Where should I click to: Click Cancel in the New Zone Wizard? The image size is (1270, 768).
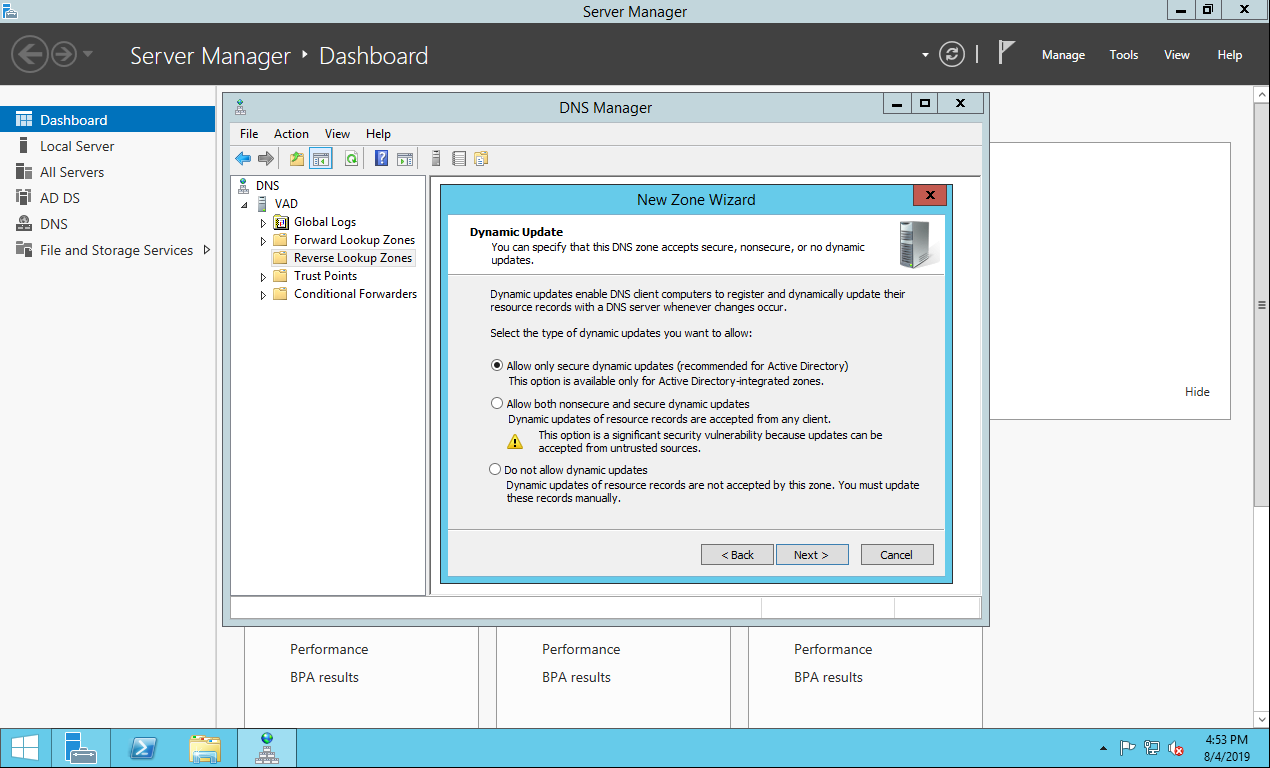click(x=896, y=555)
